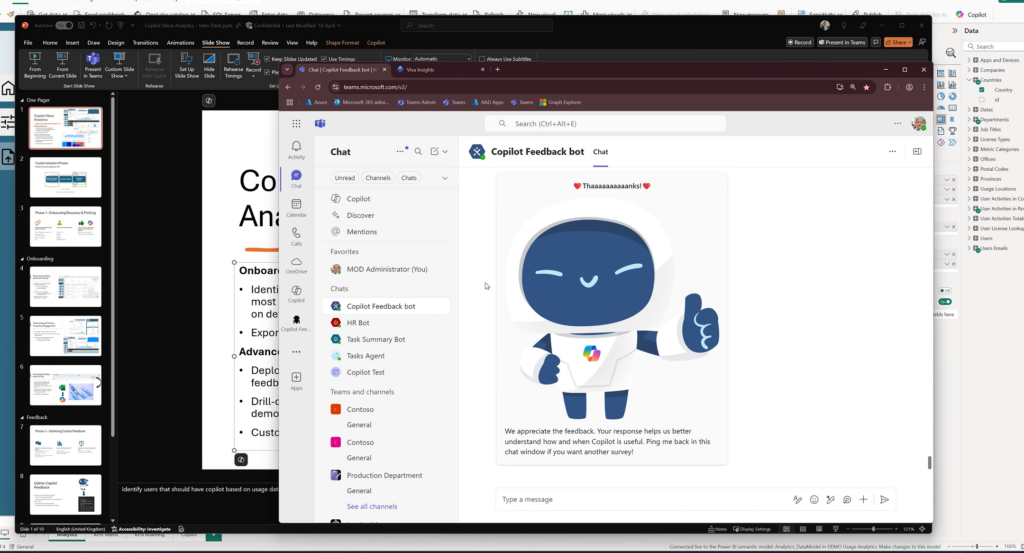The image size is (1024, 553).
Task: Open browser extensions puzzle icon
Action: click(887, 87)
